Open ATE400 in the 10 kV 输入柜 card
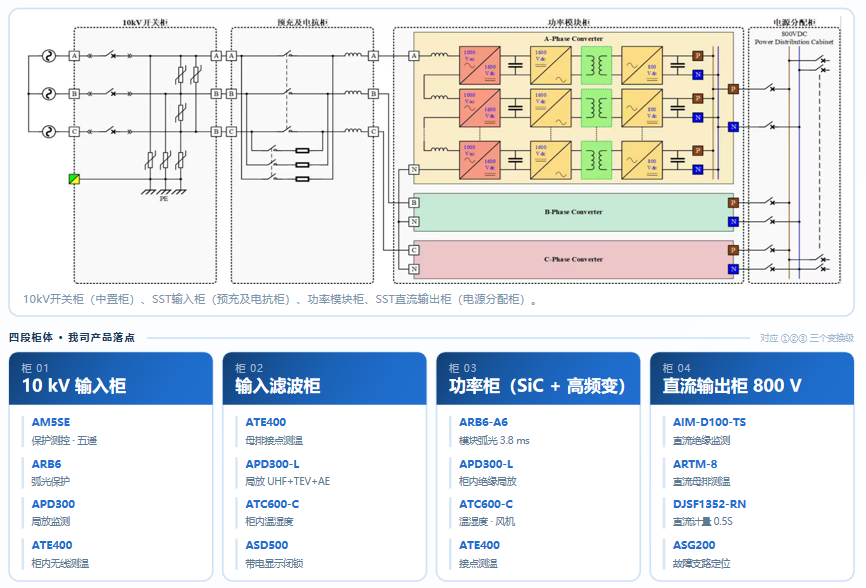Screen dimensions: 866x588 pyautogui.click(x=52, y=545)
